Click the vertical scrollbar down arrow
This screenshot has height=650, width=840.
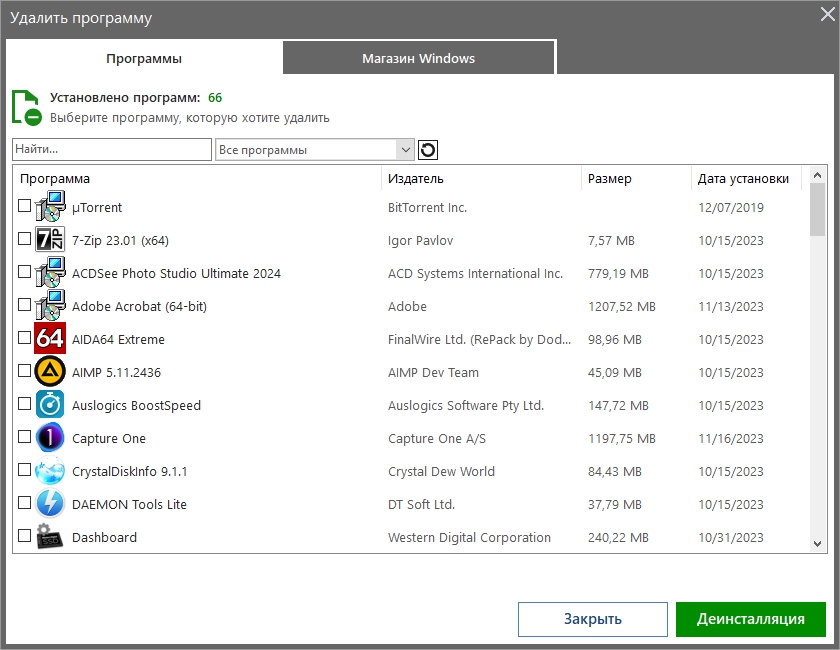pyautogui.click(x=817, y=543)
